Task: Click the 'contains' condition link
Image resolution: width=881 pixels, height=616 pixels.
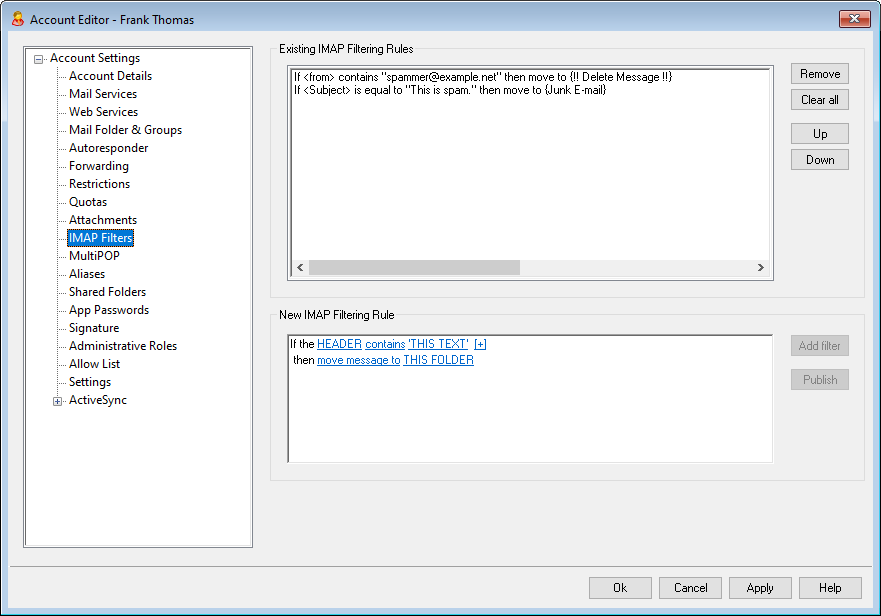Action: [385, 344]
